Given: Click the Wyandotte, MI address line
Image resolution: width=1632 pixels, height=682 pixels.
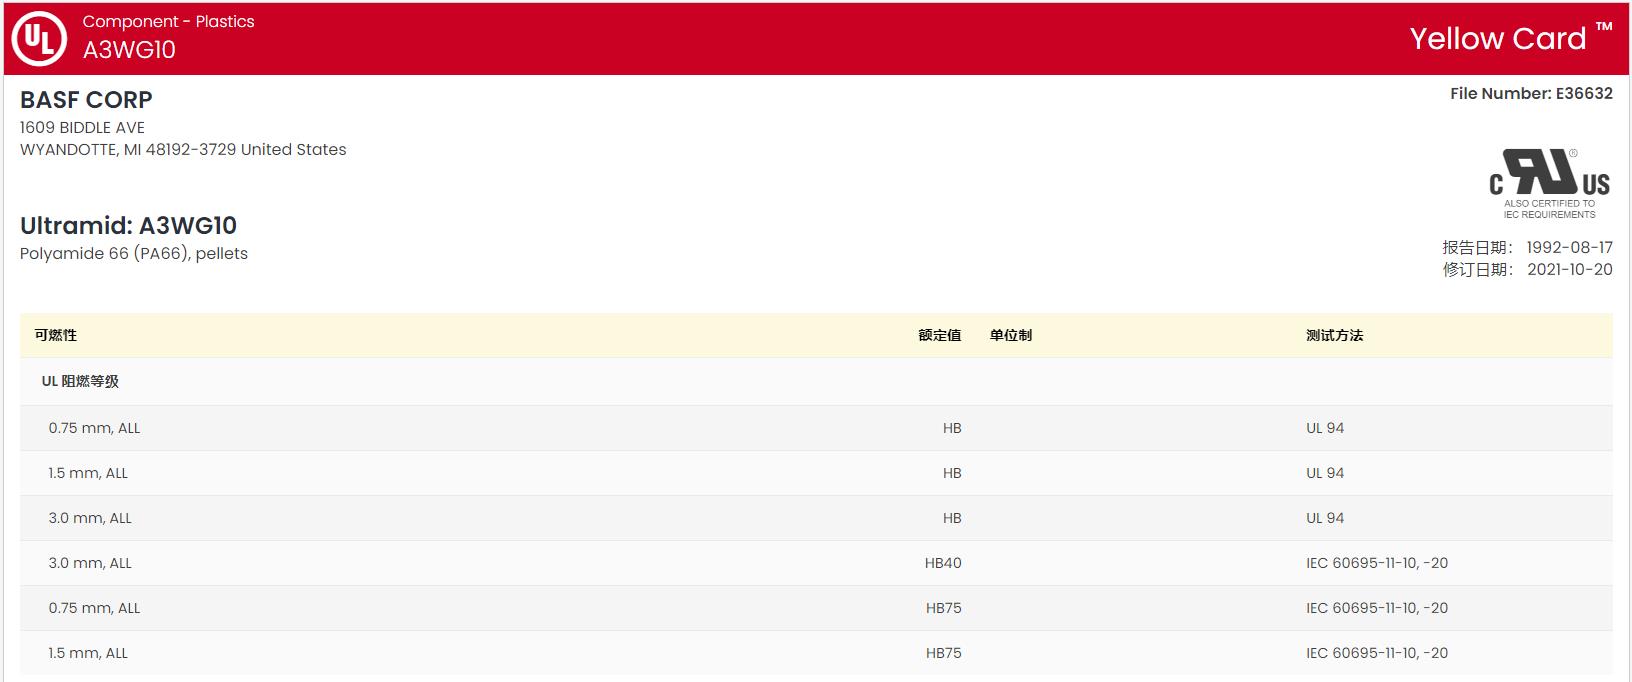Looking at the screenshot, I should pyautogui.click(x=183, y=150).
